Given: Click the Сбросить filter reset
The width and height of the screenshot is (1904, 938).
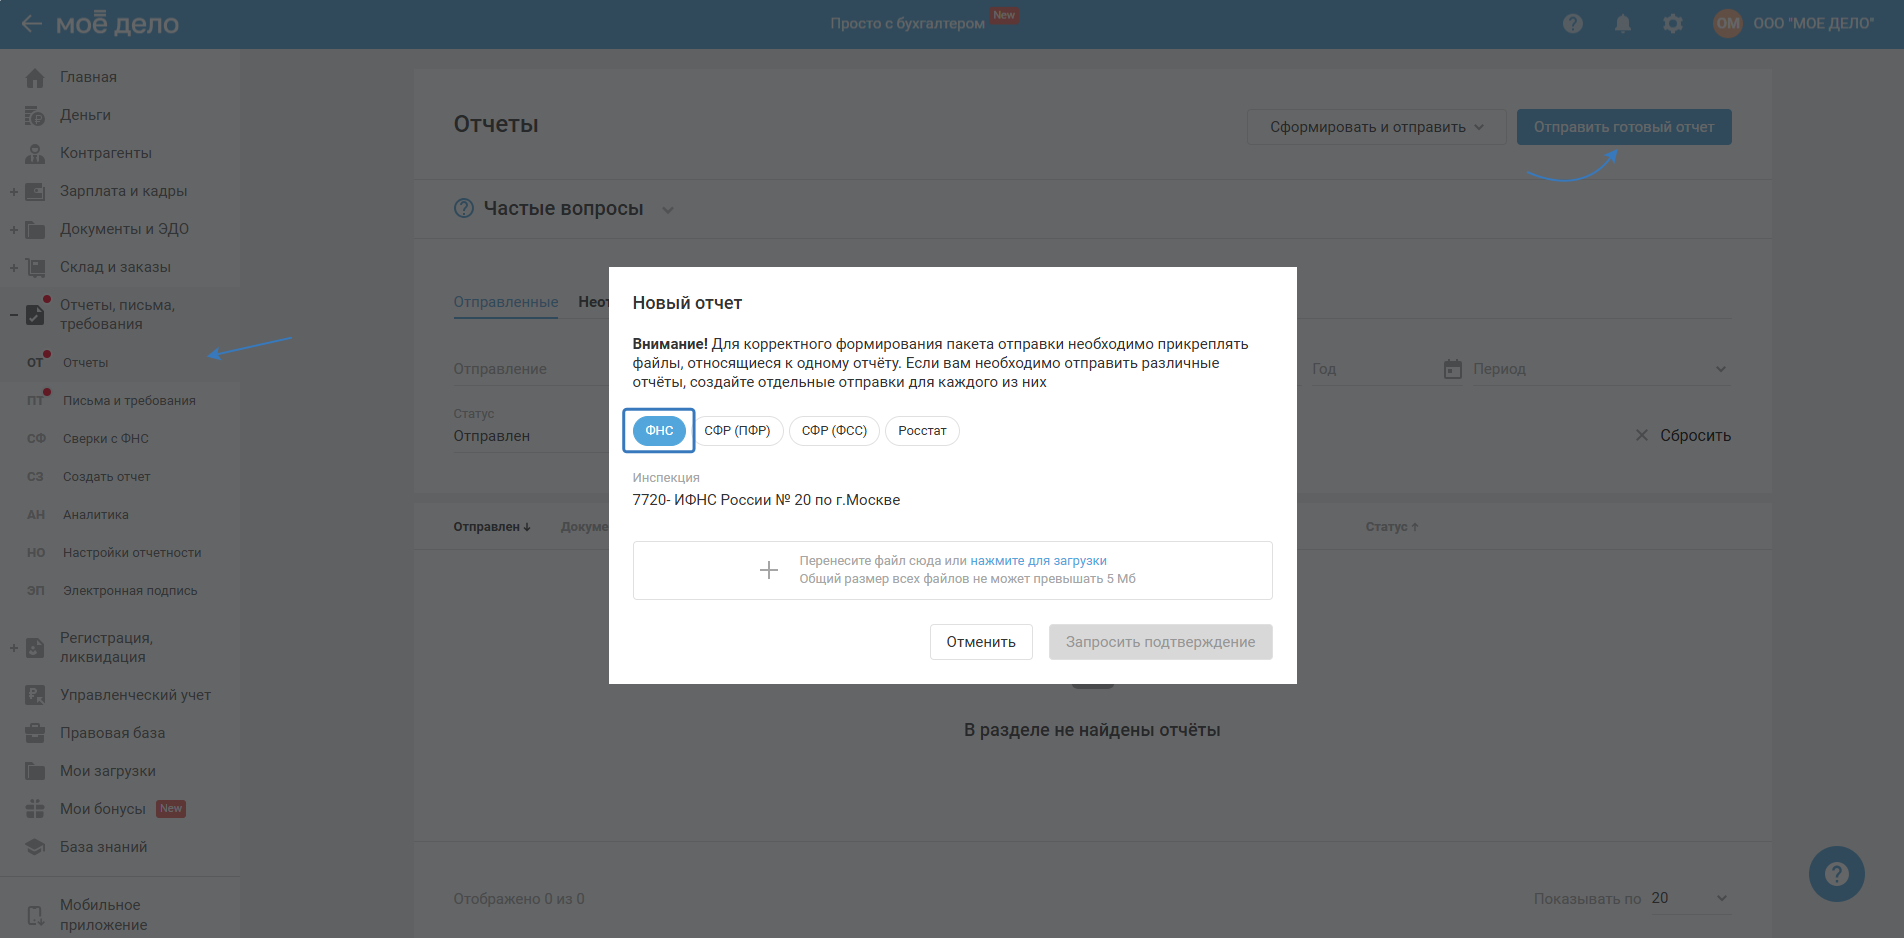Looking at the screenshot, I should click(x=1695, y=435).
